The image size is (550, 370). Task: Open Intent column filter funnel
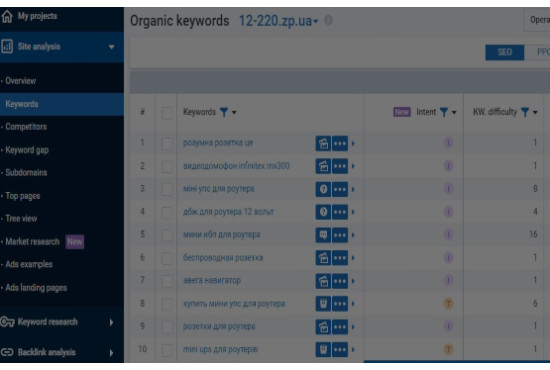click(444, 112)
